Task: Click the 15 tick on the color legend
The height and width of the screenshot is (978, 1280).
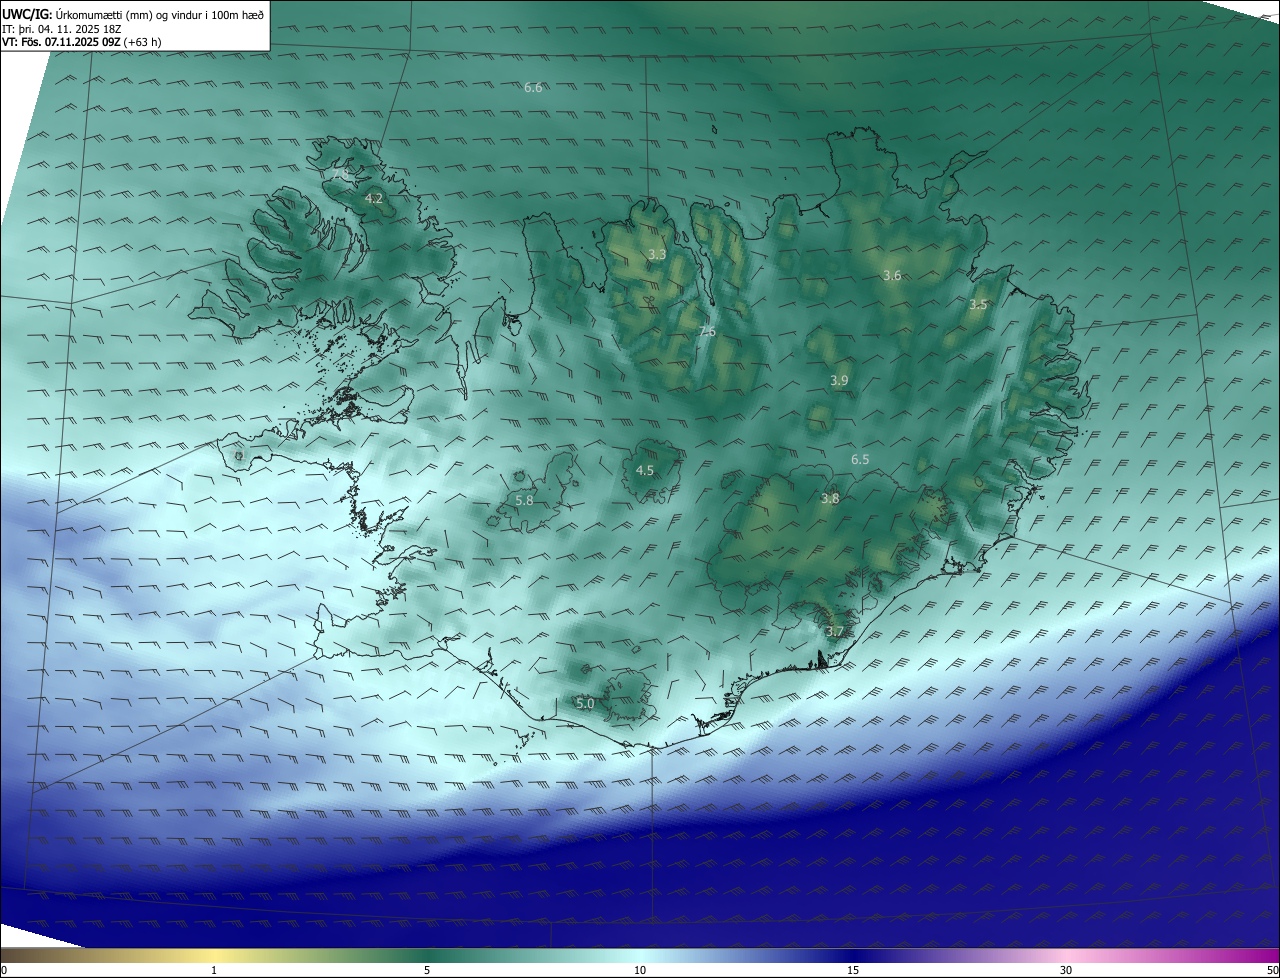Action: (853, 970)
